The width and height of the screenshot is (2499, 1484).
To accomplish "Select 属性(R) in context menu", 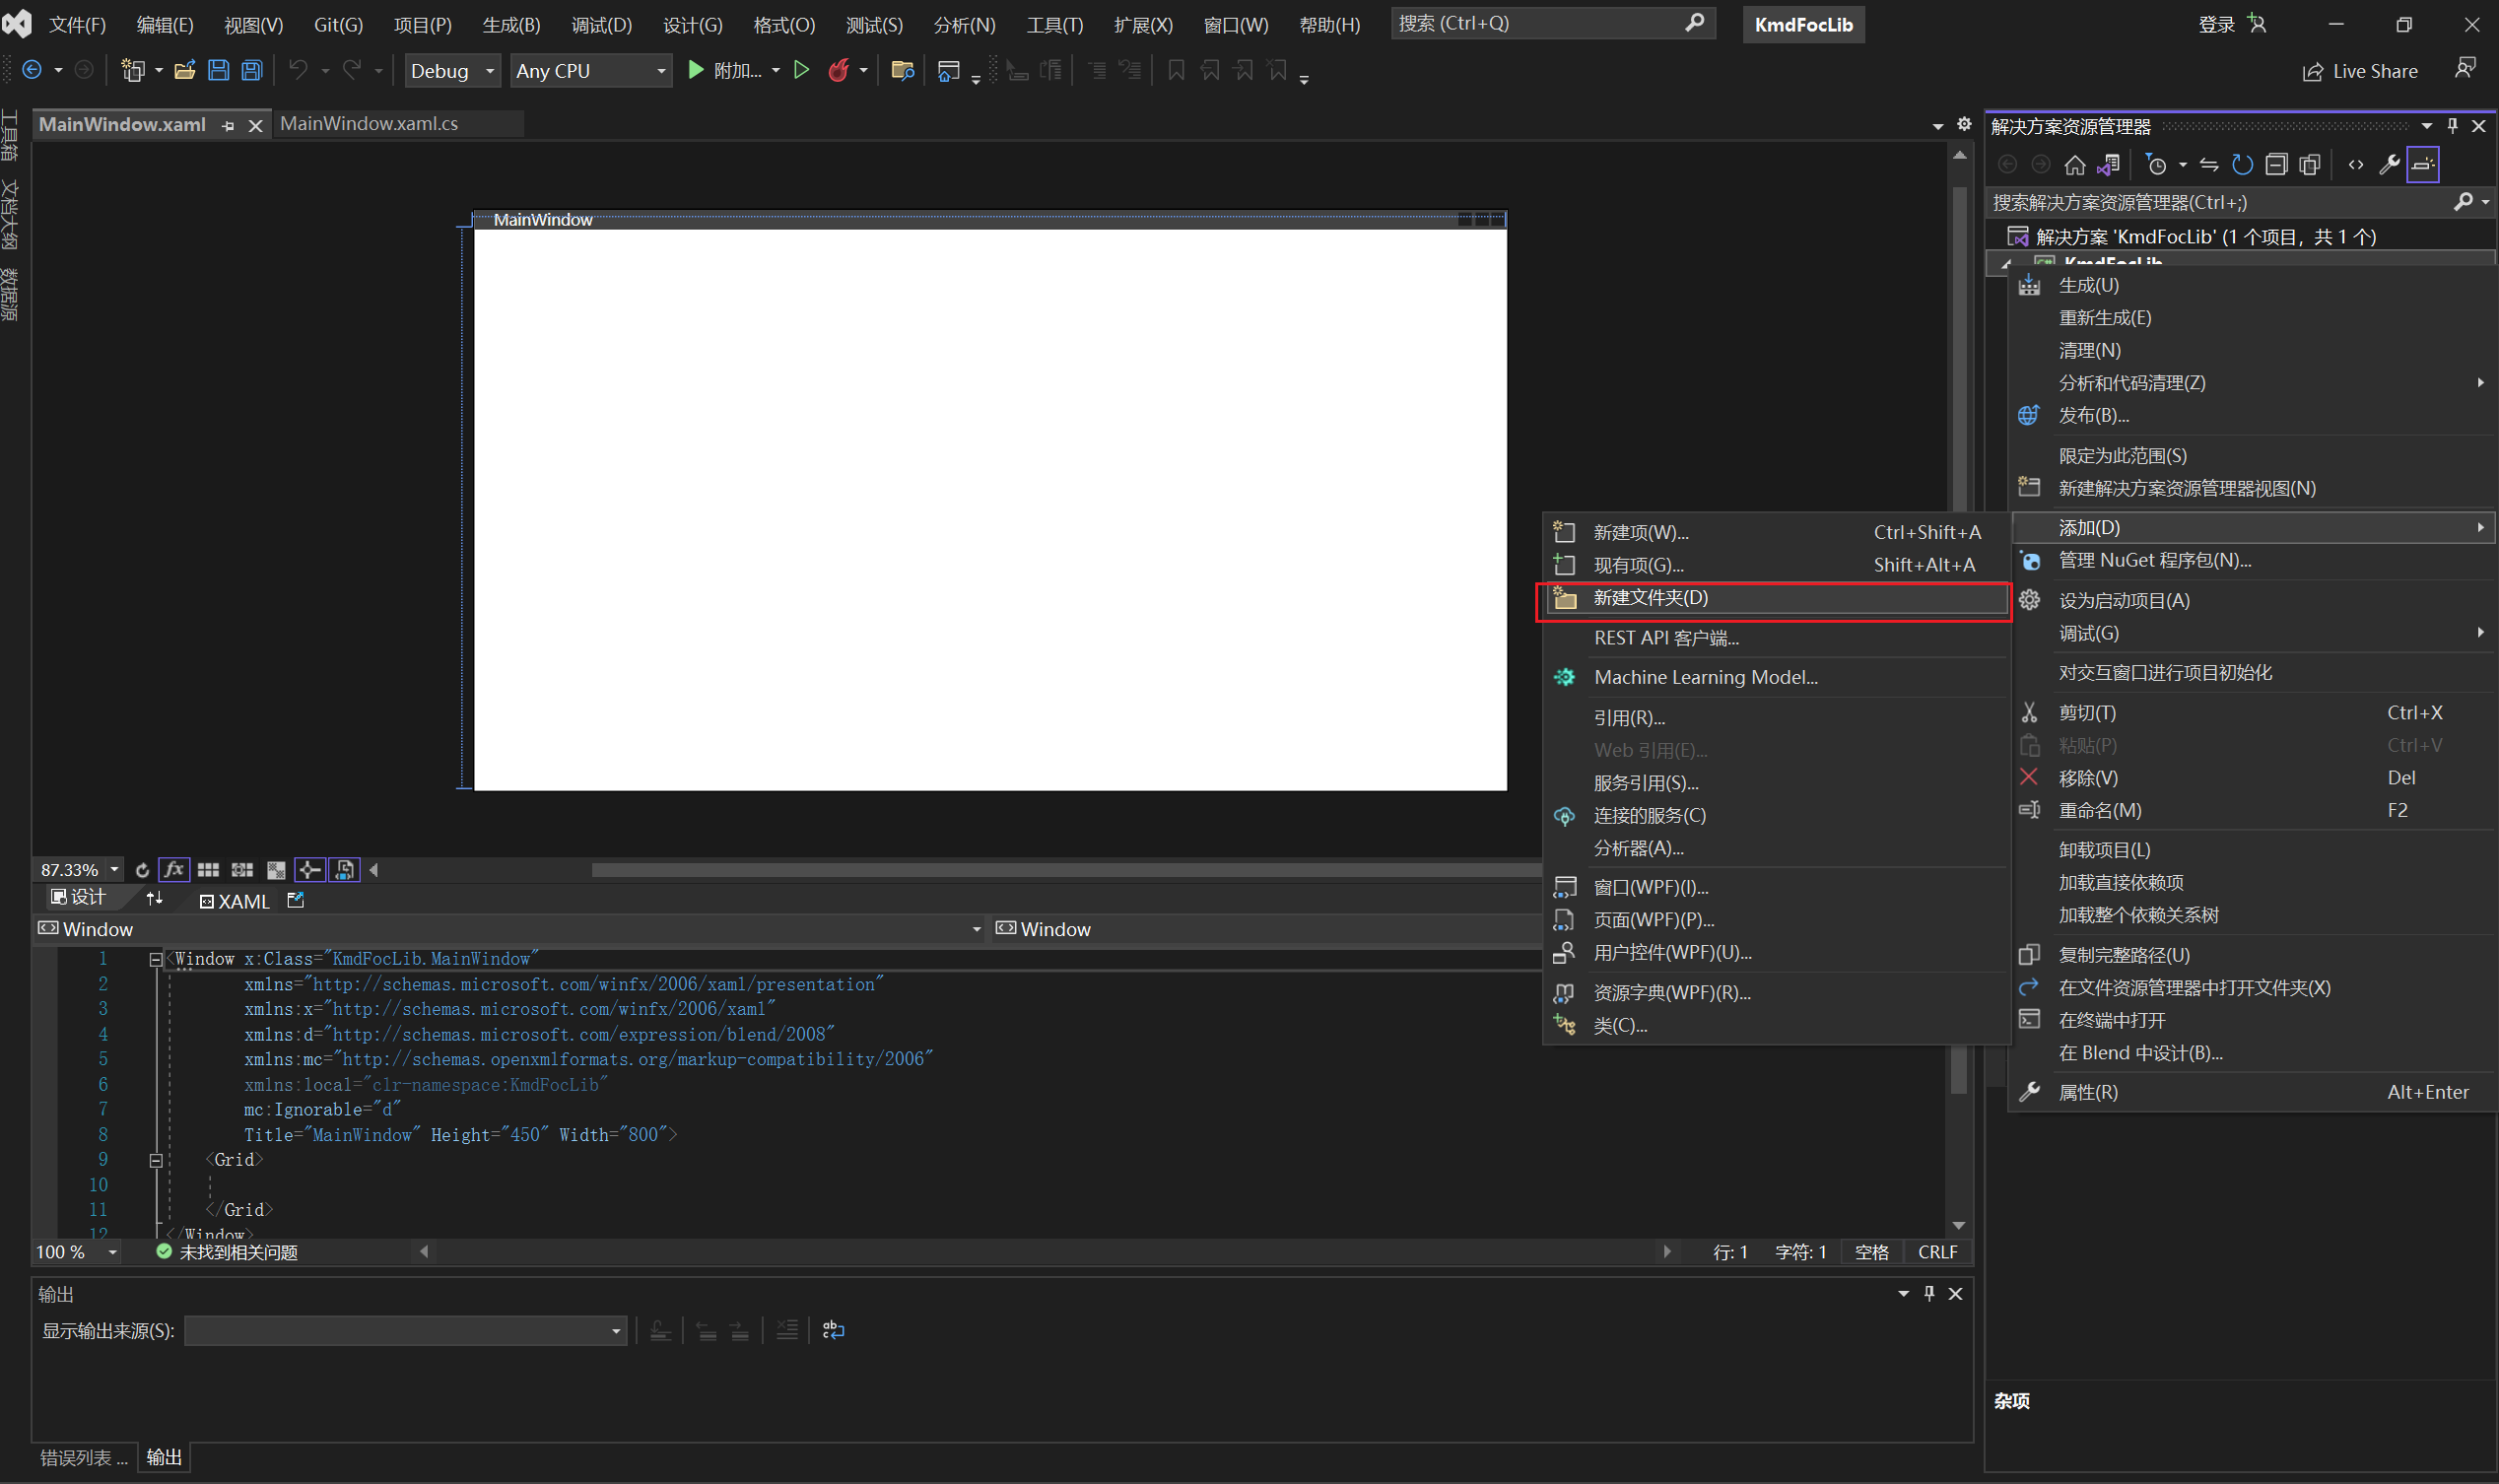I will pyautogui.click(x=2252, y=1092).
